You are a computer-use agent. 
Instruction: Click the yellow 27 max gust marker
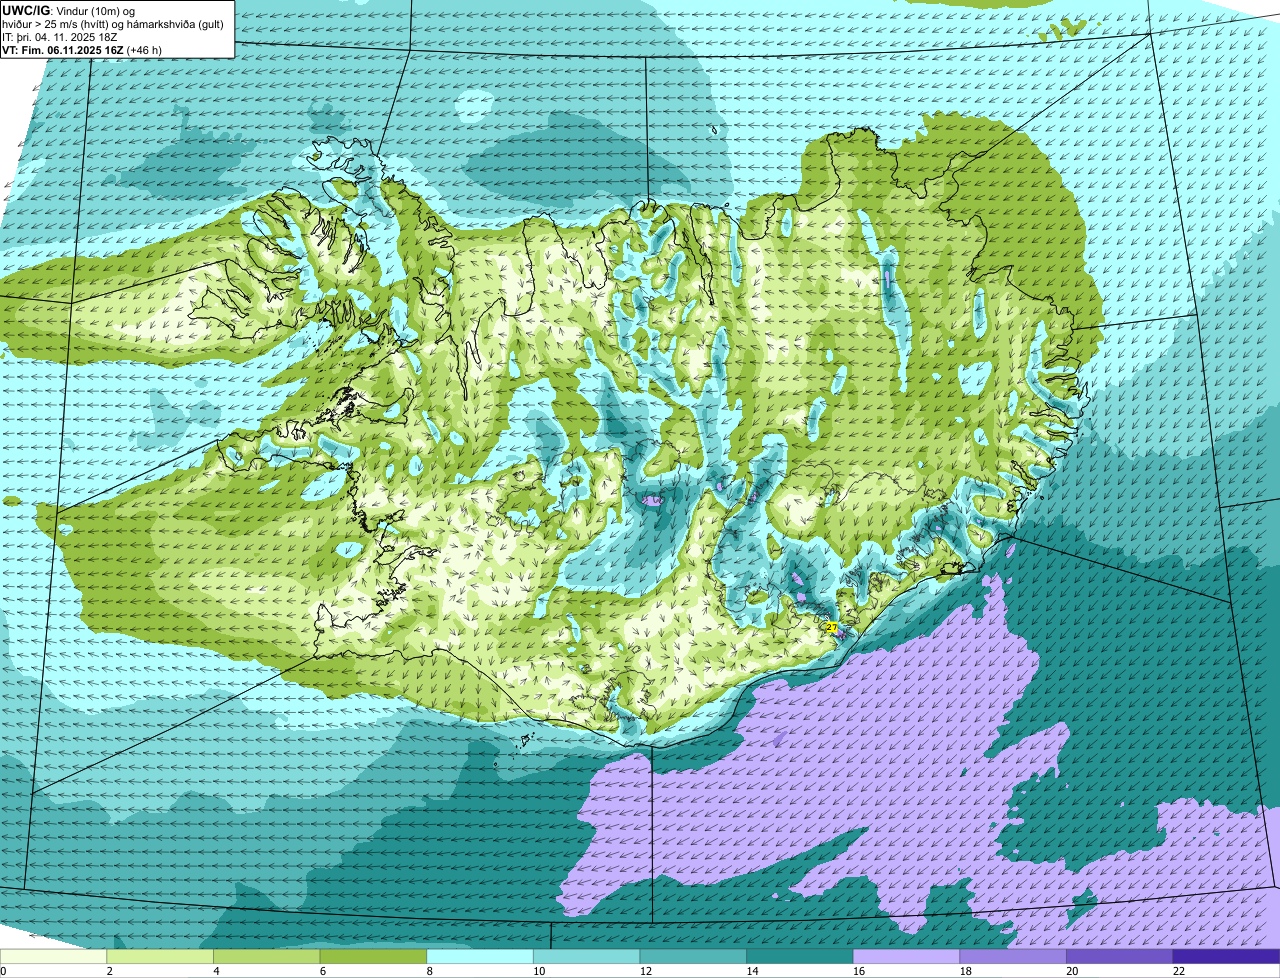click(831, 627)
